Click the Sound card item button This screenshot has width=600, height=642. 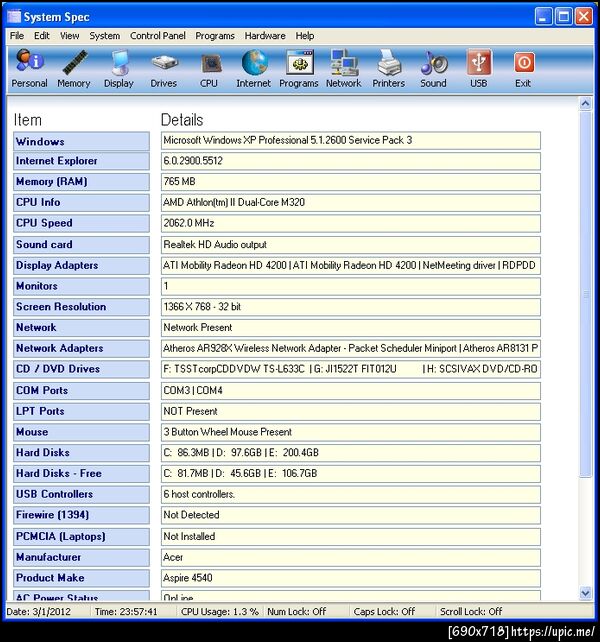point(81,245)
